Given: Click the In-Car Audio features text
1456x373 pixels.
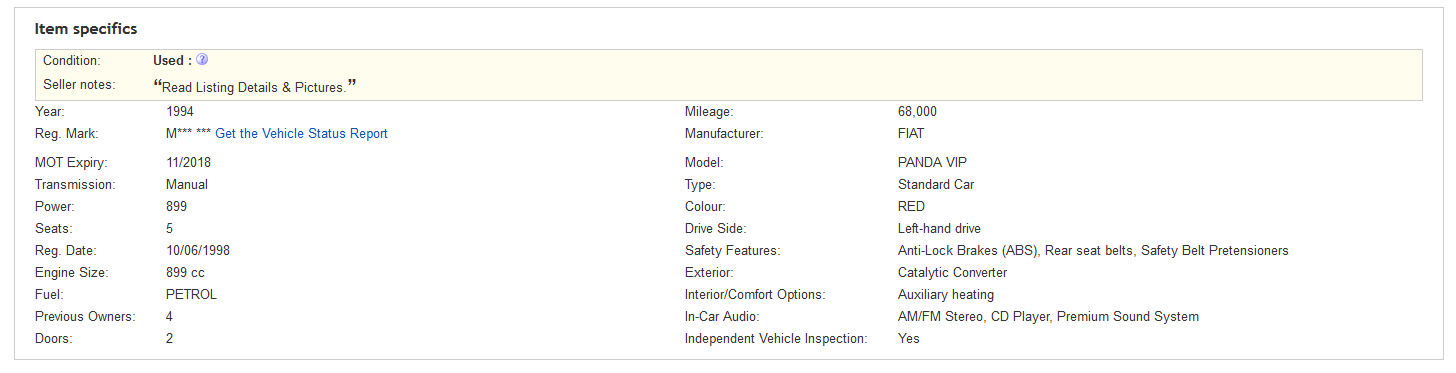Looking at the screenshot, I should (x=1048, y=317).
